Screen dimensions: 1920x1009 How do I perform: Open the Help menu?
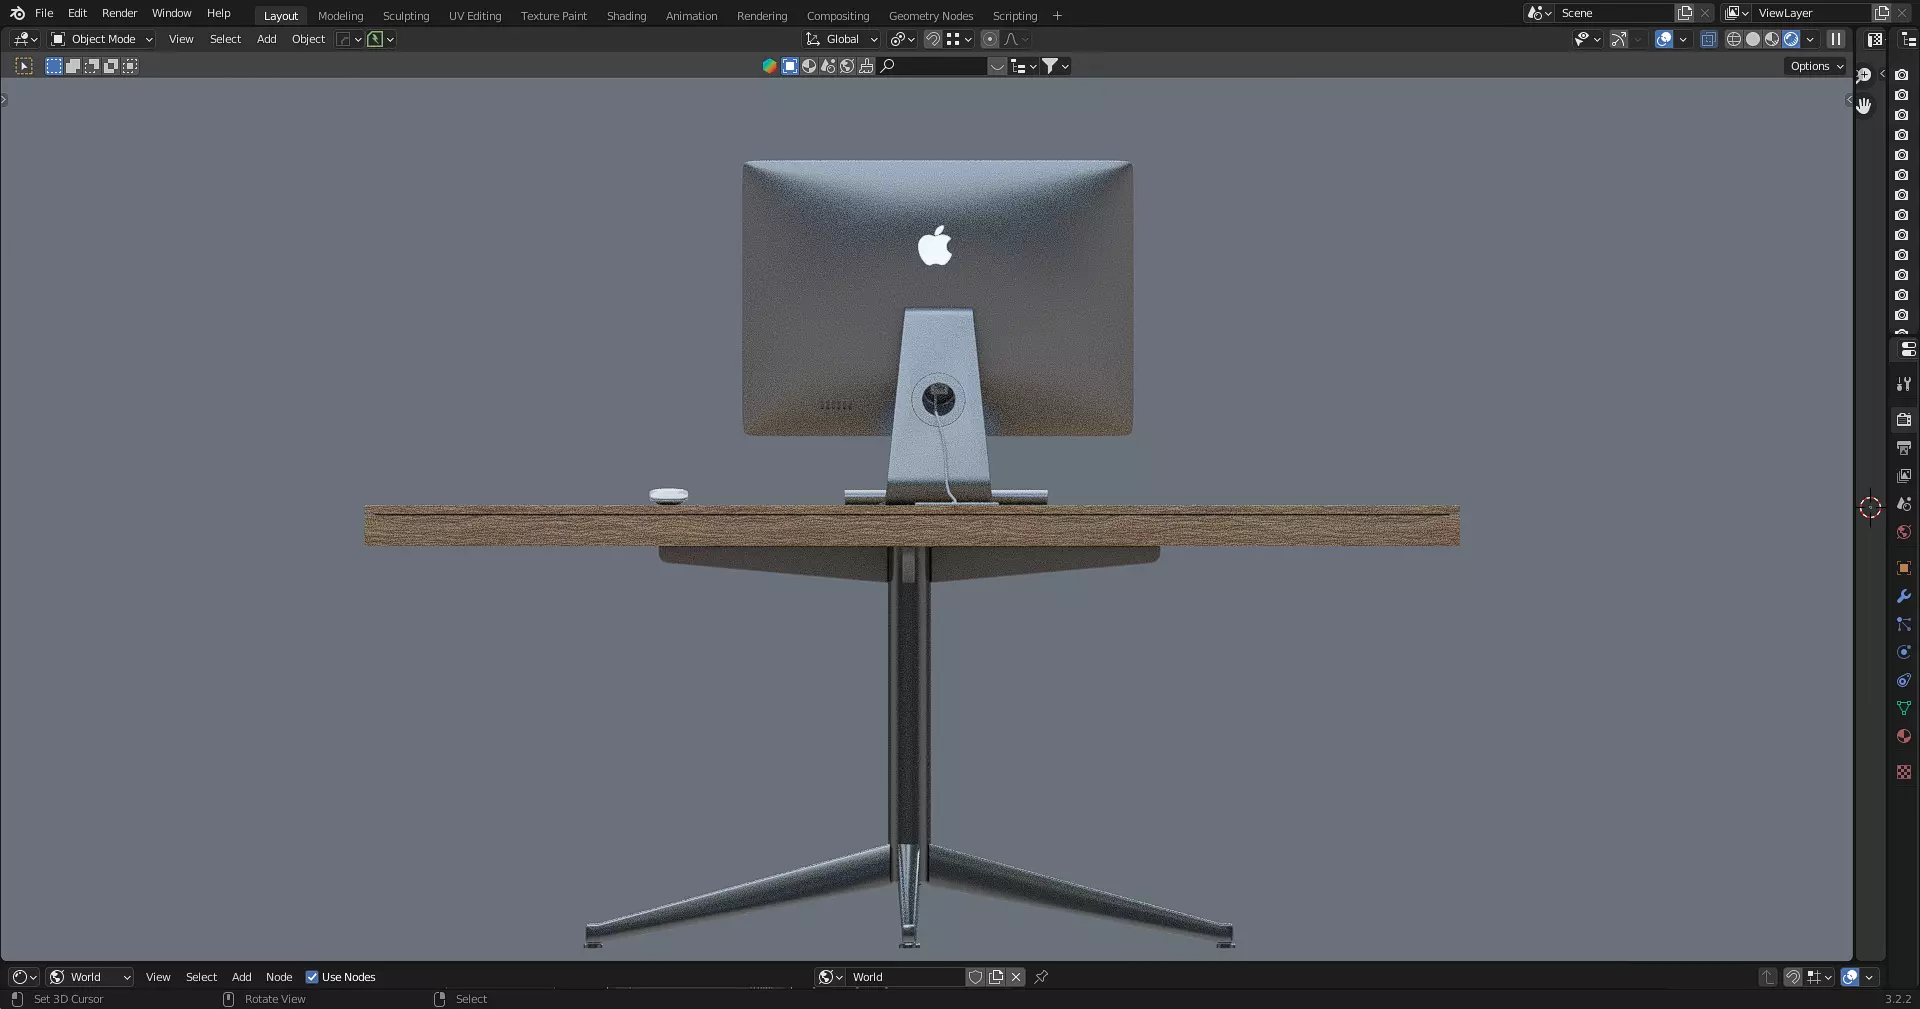click(x=218, y=13)
